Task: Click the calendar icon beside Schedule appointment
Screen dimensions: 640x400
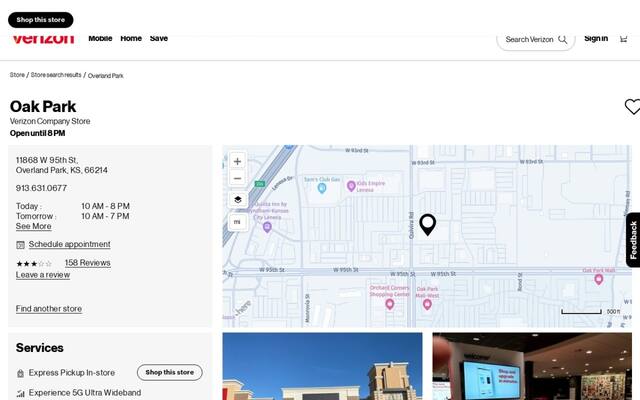Action: pyautogui.click(x=20, y=245)
